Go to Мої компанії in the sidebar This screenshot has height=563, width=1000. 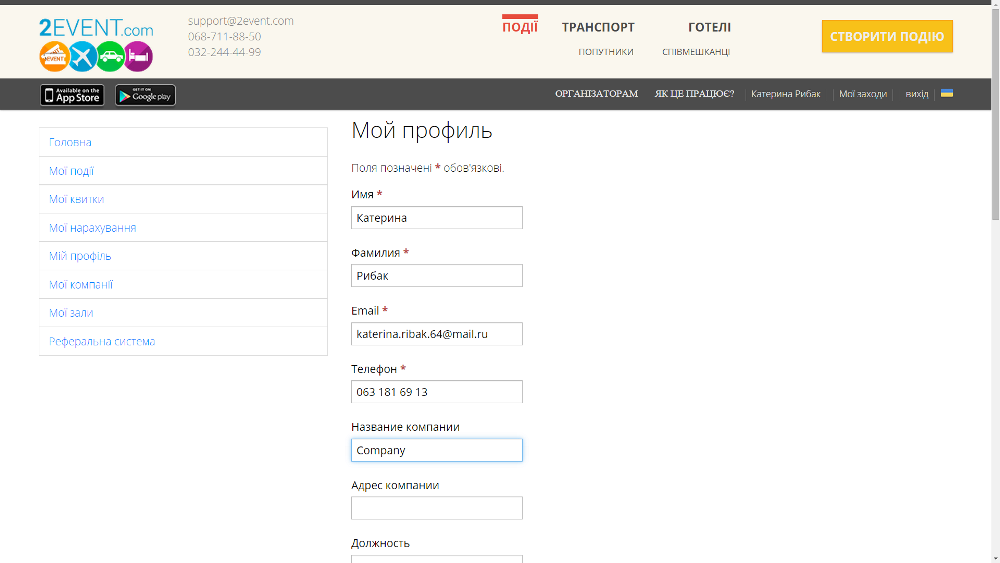[x=81, y=285]
